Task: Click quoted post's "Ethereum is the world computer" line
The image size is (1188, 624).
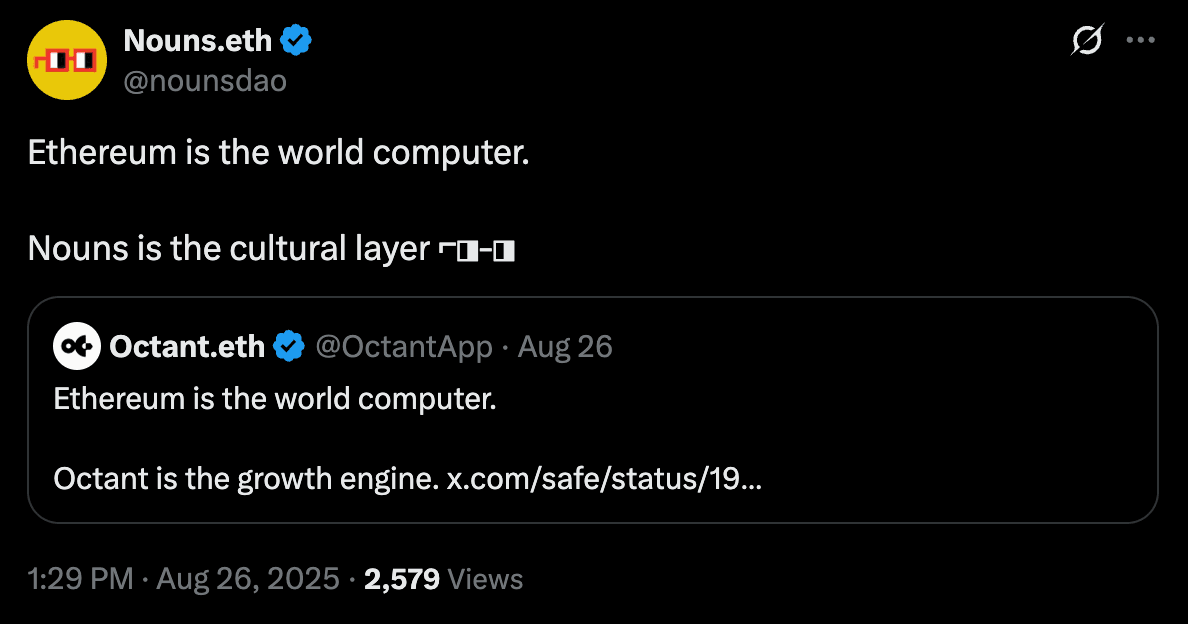Action: click(275, 399)
